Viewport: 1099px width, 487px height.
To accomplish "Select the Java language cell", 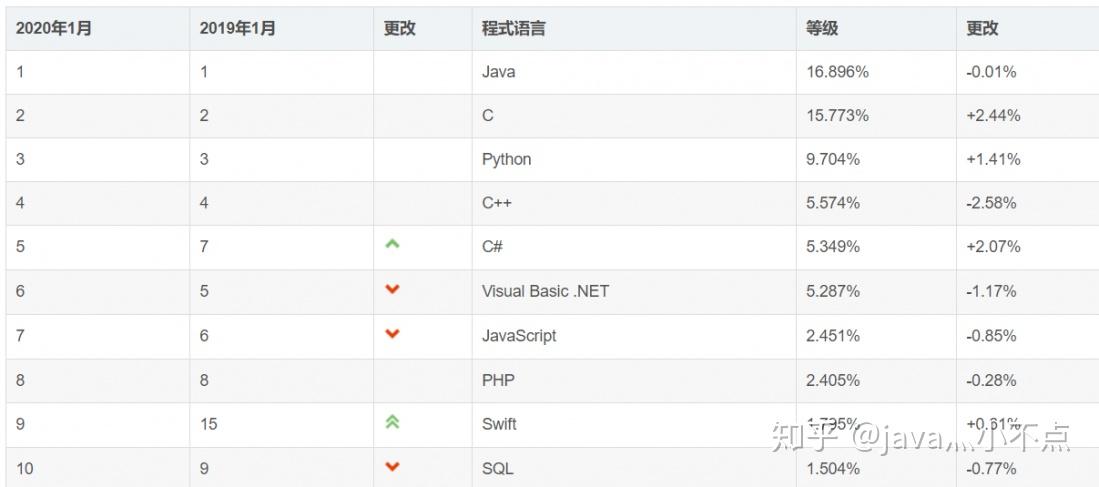I will coord(499,72).
